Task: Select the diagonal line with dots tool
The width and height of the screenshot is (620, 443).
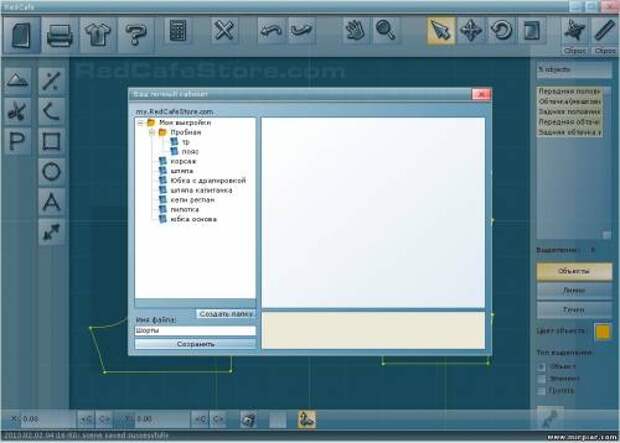Action: coord(51,81)
